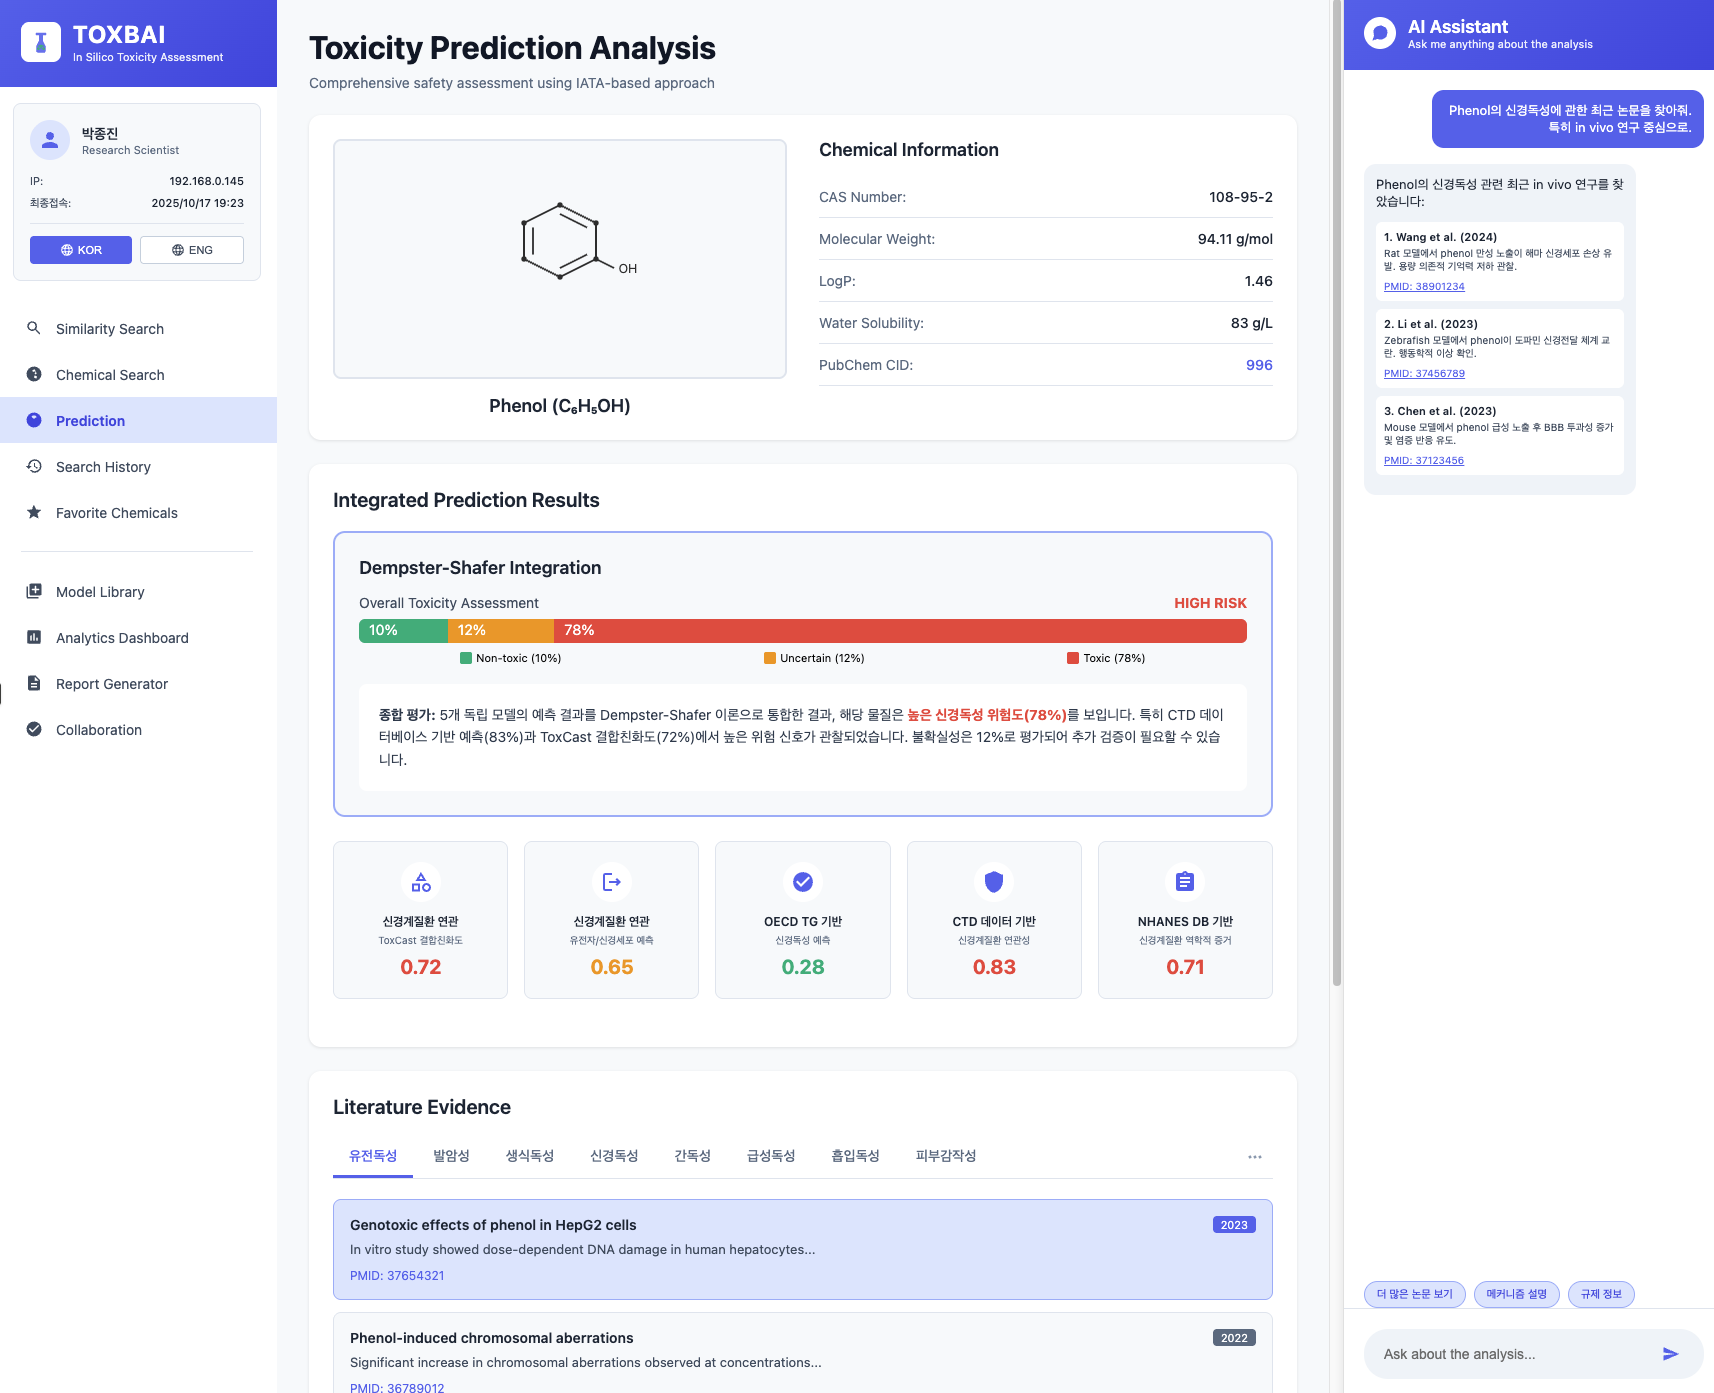1714x1393 pixels.
Task: Select the 신경독성 literature tab
Action: tap(614, 1156)
